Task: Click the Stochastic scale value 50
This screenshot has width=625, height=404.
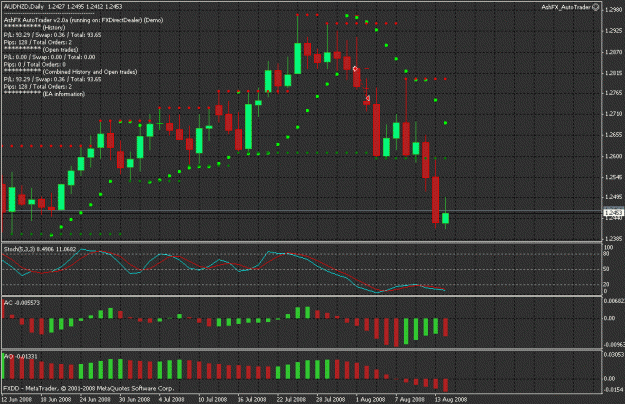Action: click(x=606, y=269)
